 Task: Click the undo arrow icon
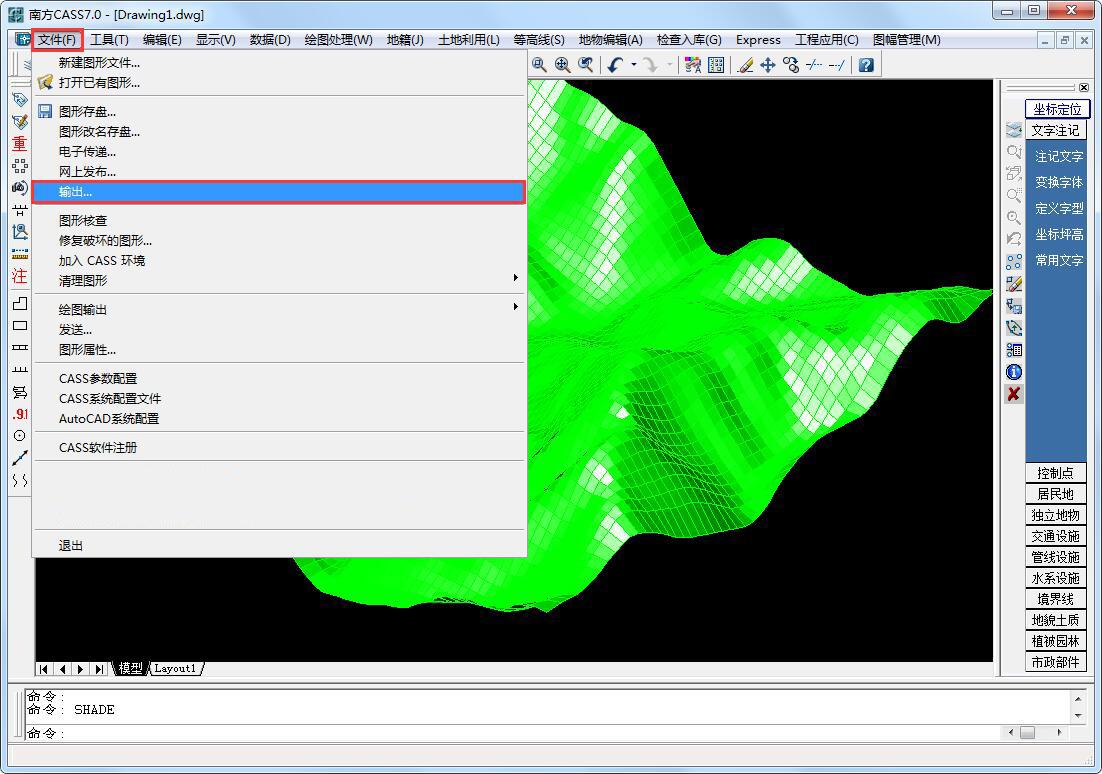click(x=615, y=65)
